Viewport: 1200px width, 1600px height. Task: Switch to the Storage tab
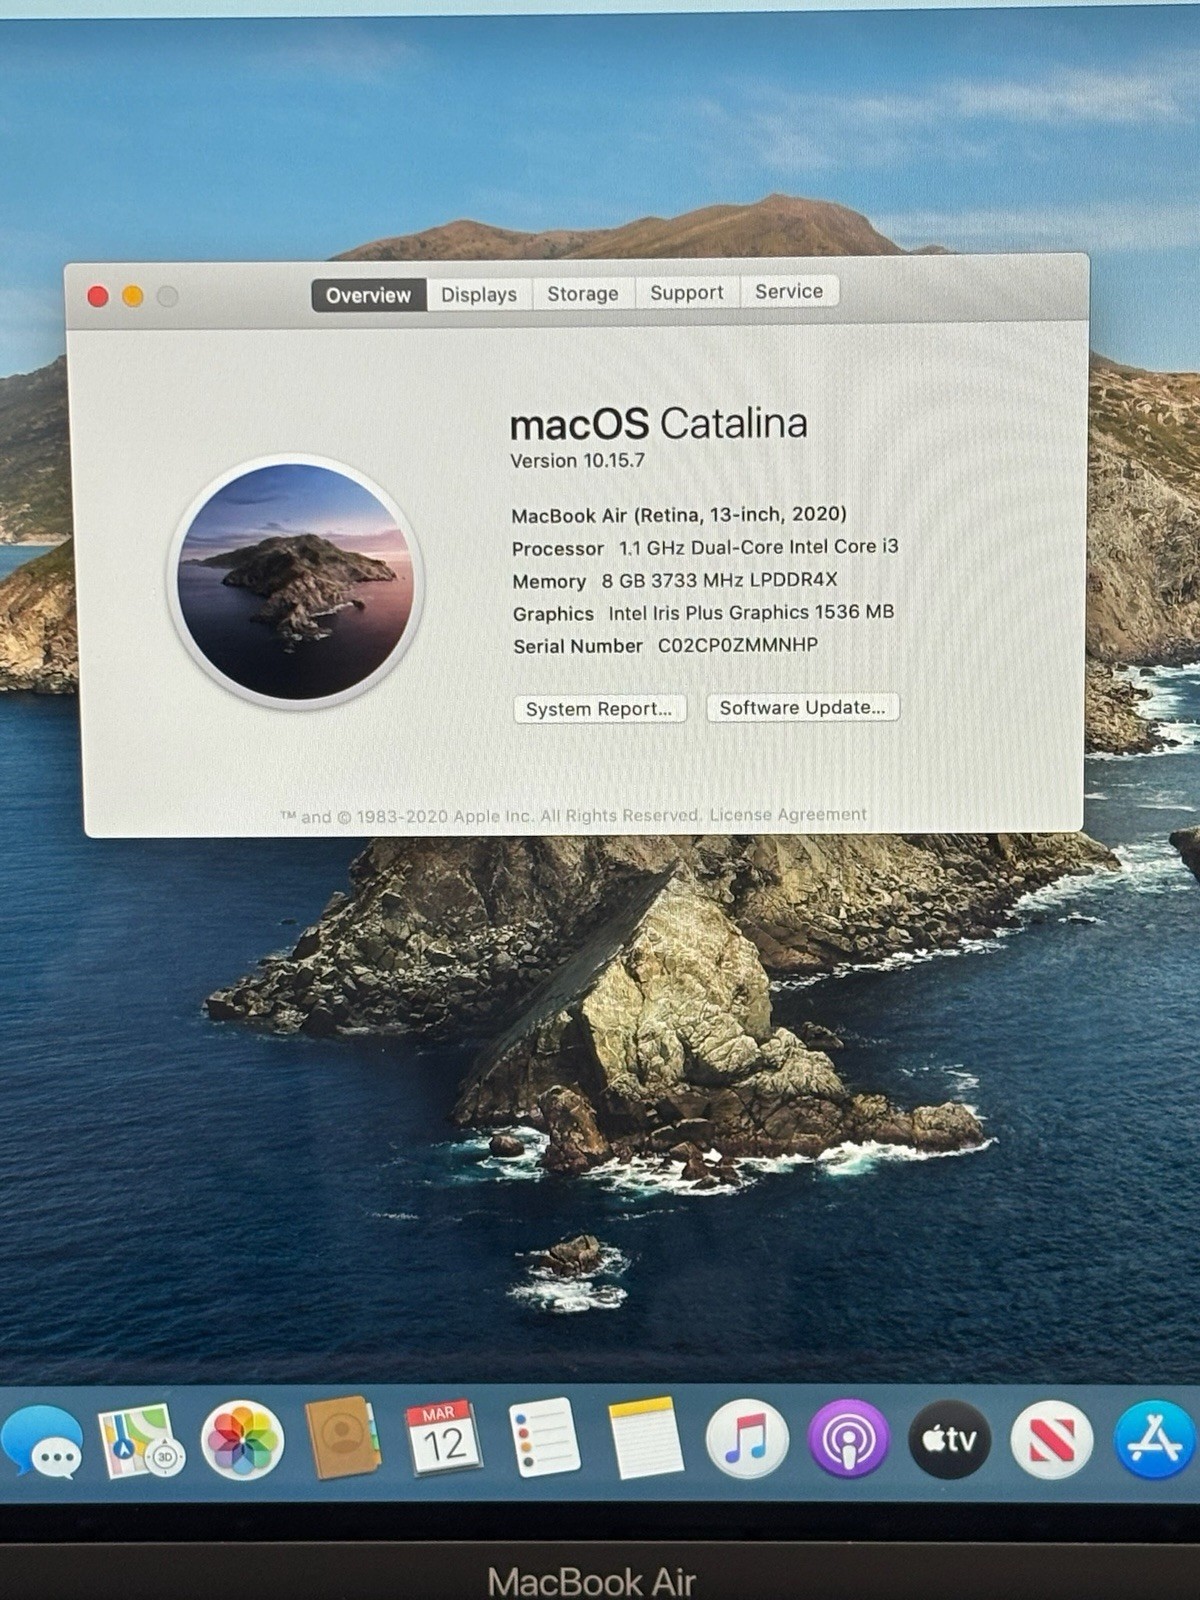[583, 293]
